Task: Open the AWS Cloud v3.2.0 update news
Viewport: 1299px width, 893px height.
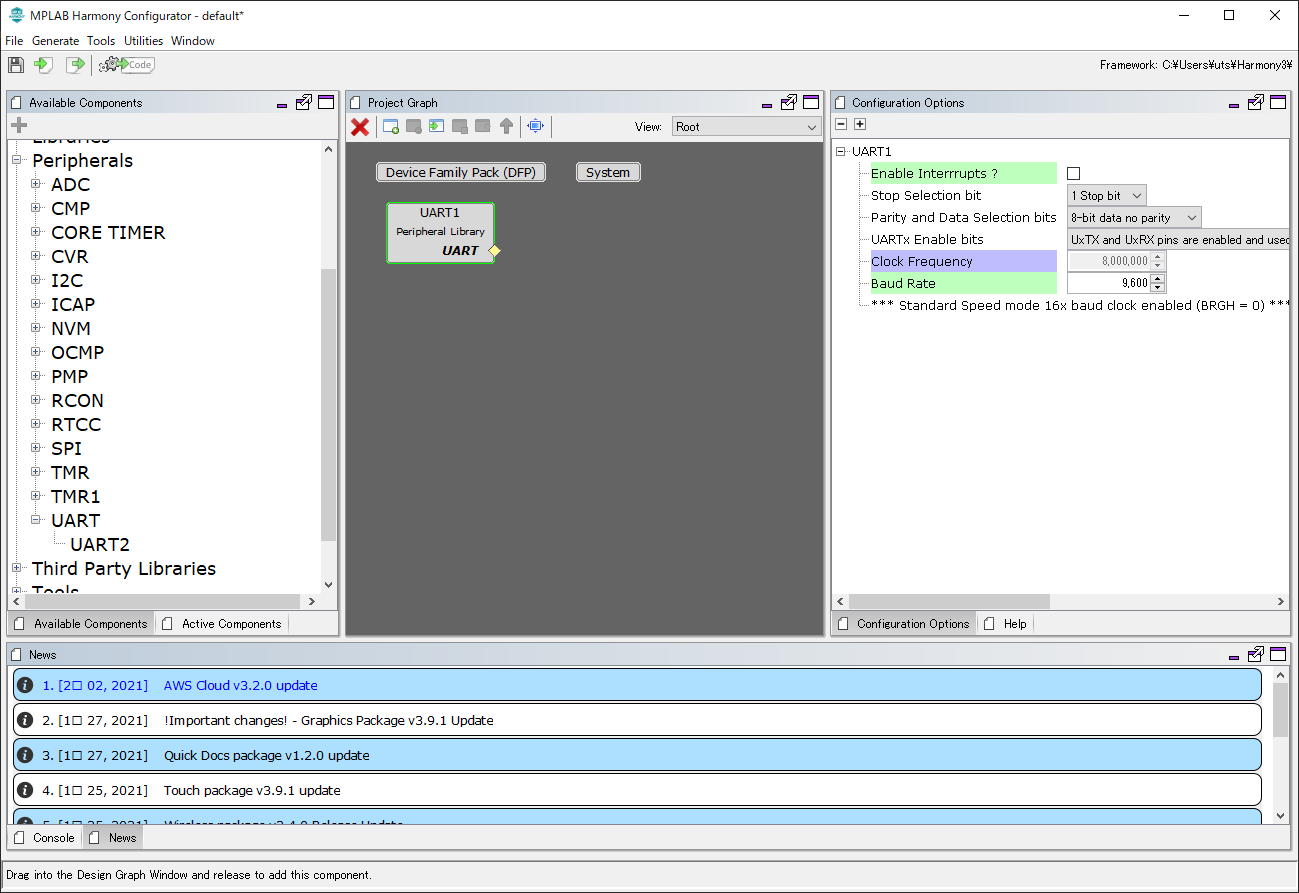Action: pos(637,685)
